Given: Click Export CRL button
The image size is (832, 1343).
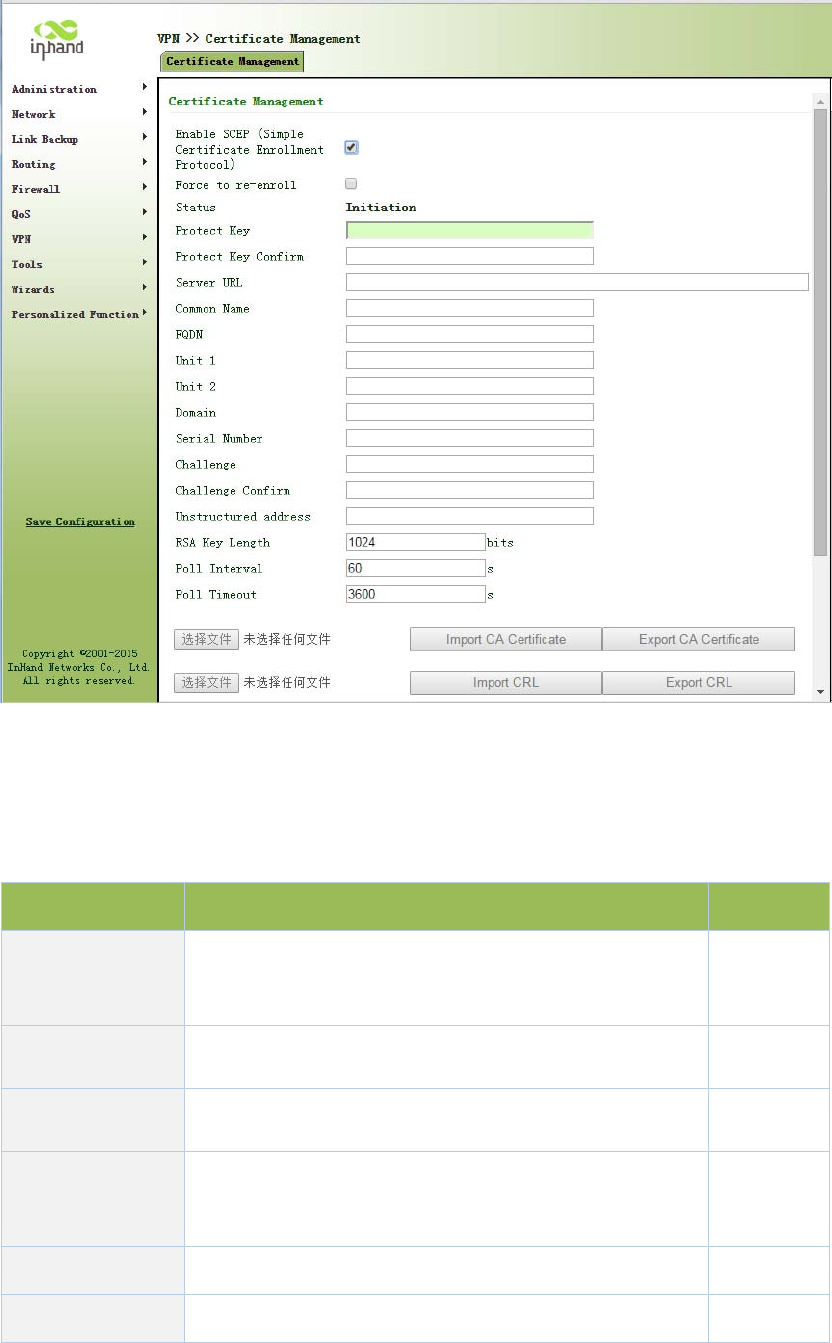Looking at the screenshot, I should coord(698,682).
